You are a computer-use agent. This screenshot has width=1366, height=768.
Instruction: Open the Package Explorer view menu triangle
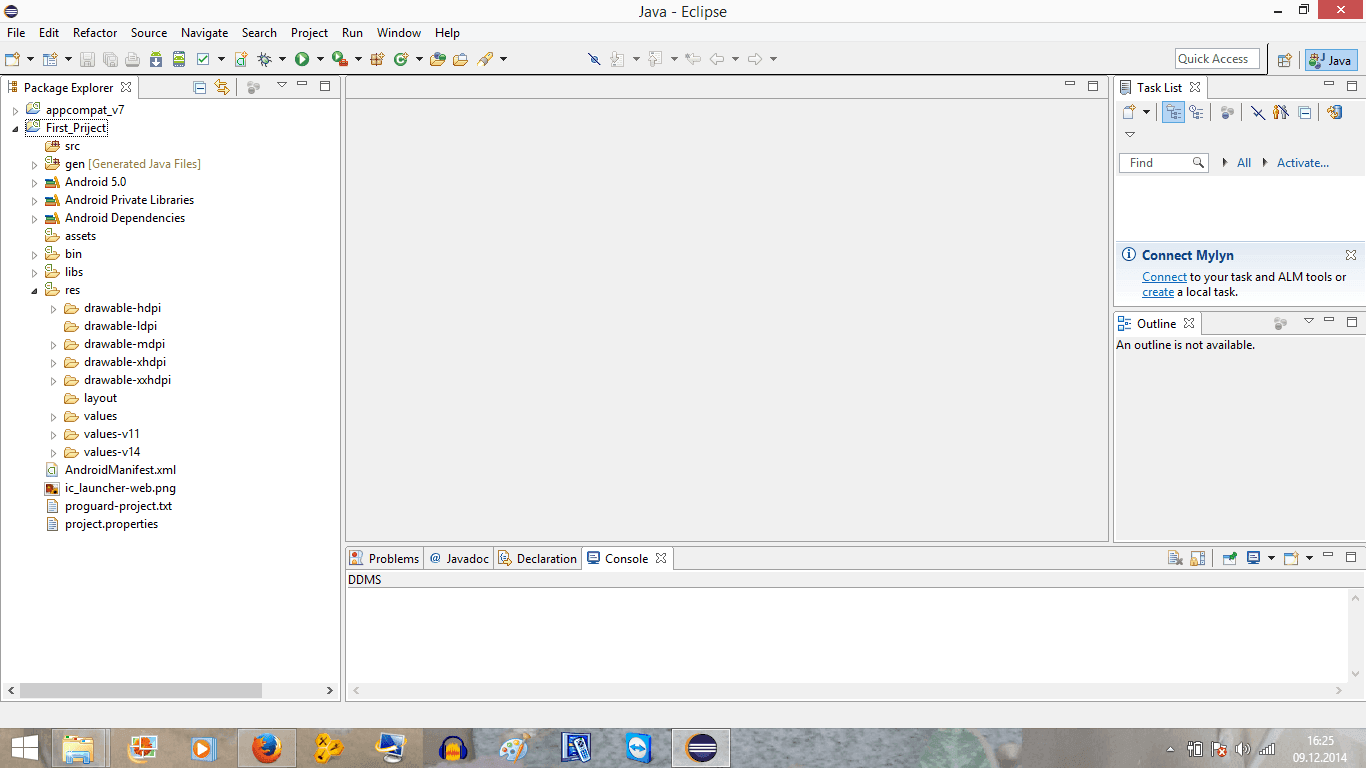tap(282, 86)
